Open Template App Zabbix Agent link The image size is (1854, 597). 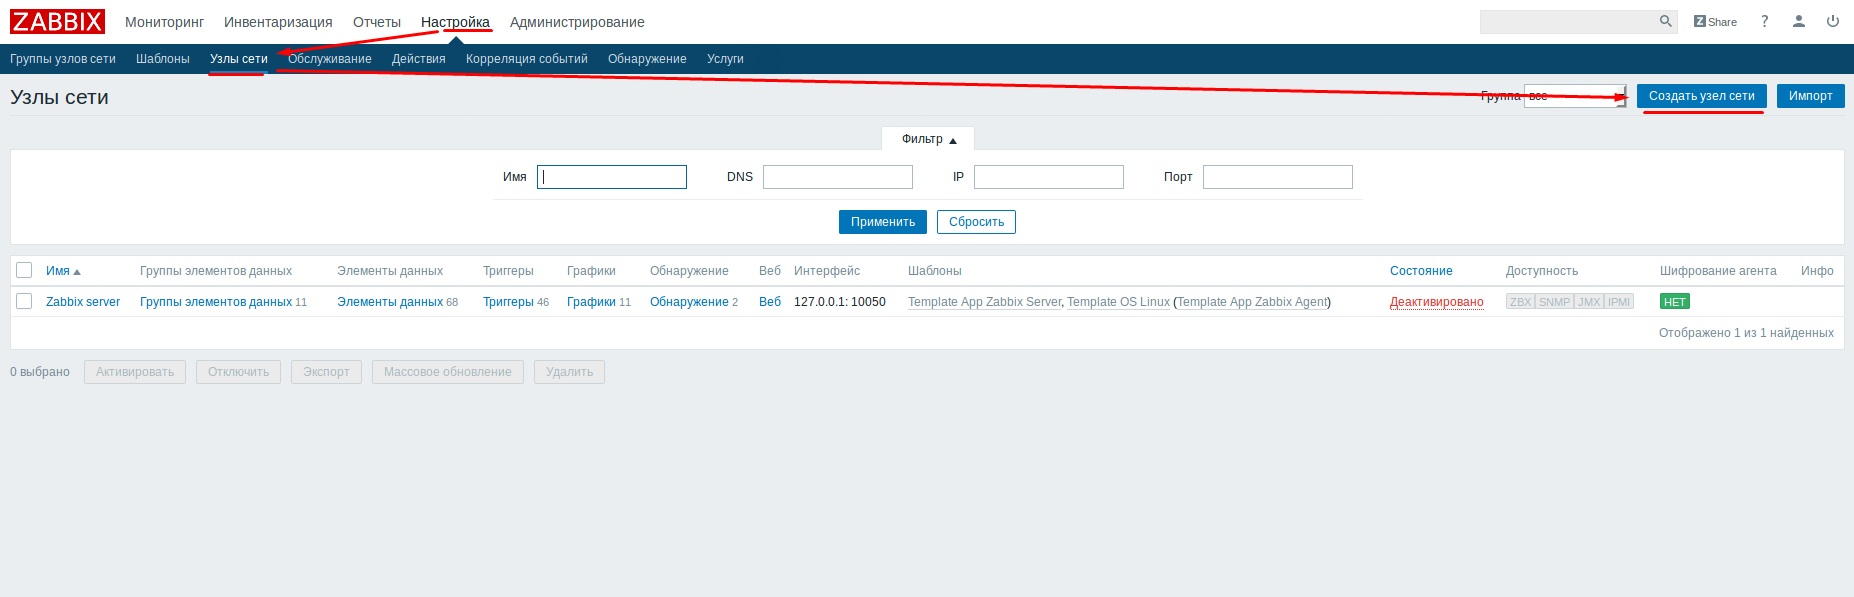coord(1252,302)
